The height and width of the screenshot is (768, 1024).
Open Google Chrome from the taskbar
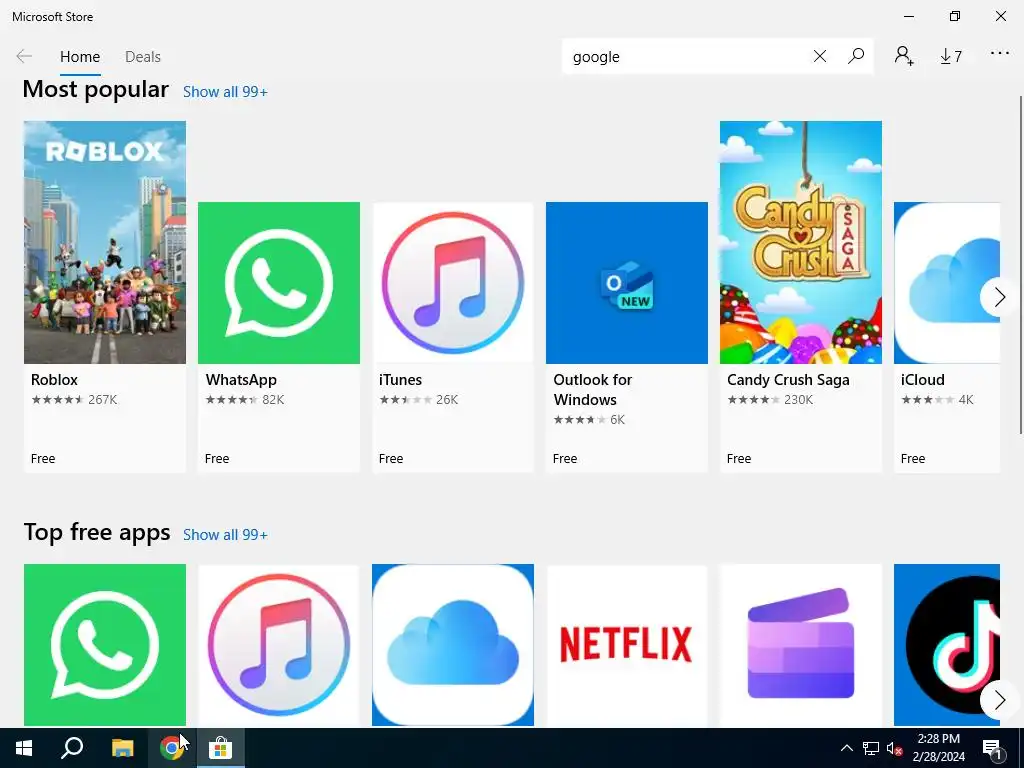pos(171,748)
